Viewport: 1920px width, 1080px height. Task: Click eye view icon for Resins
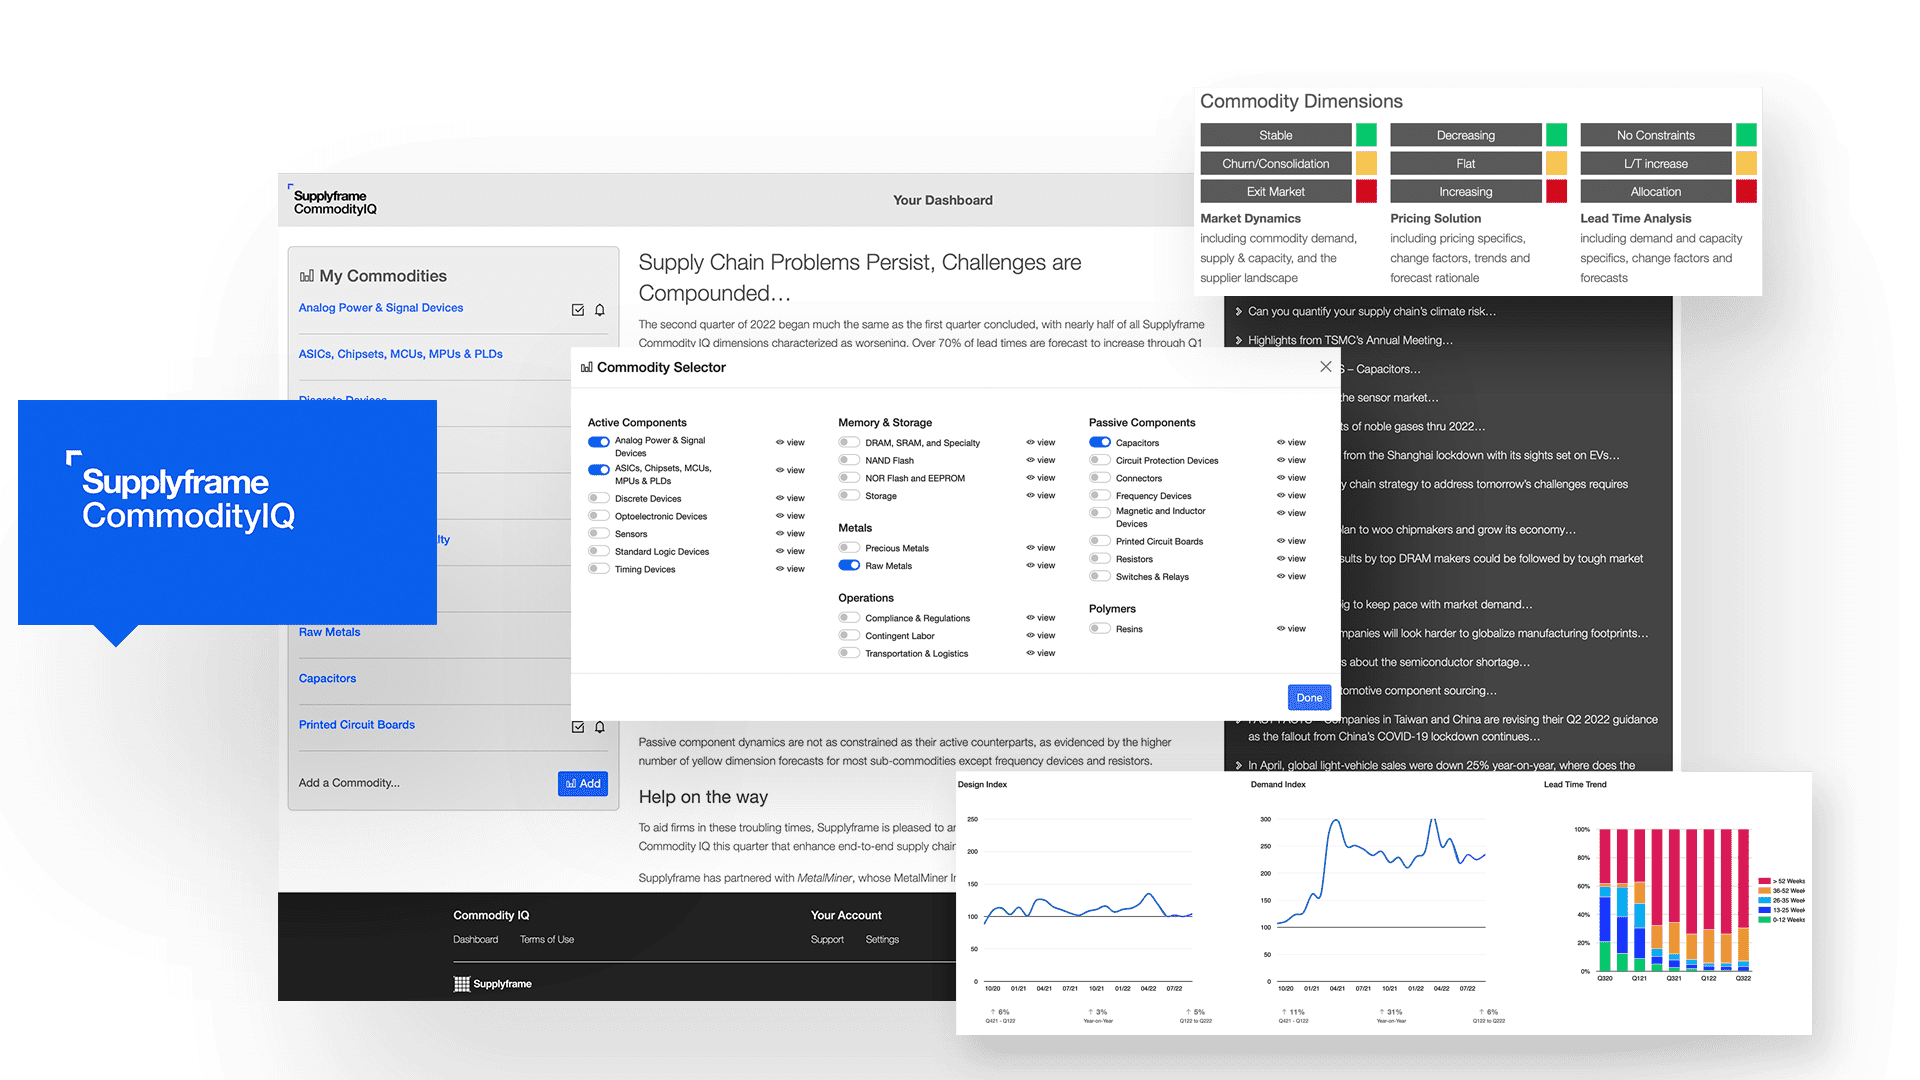tap(1282, 629)
